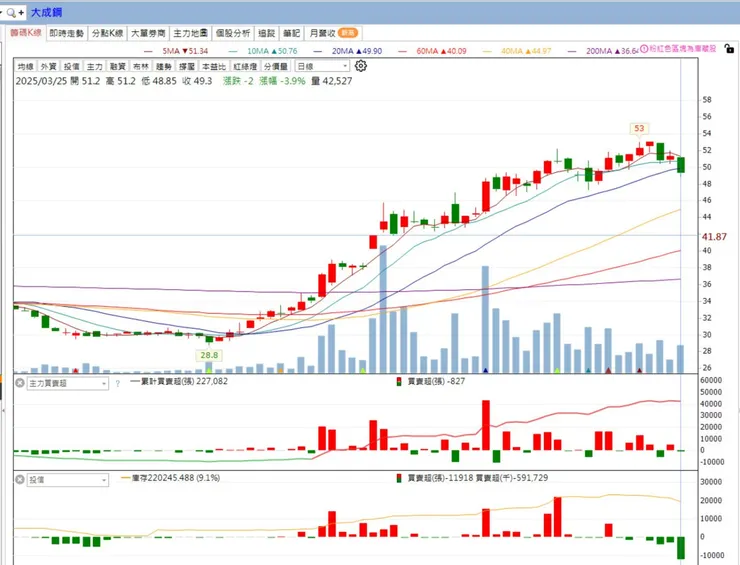
Task: Toggle the 分價量 volume-by-price button
Action: tap(276, 67)
